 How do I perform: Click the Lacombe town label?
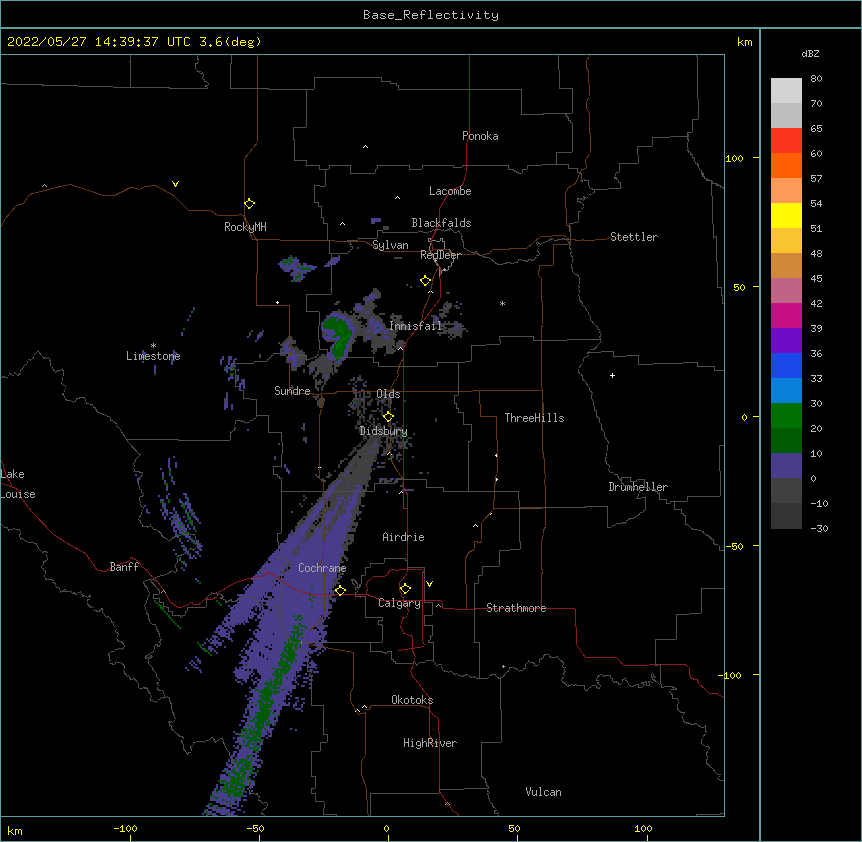click(450, 191)
